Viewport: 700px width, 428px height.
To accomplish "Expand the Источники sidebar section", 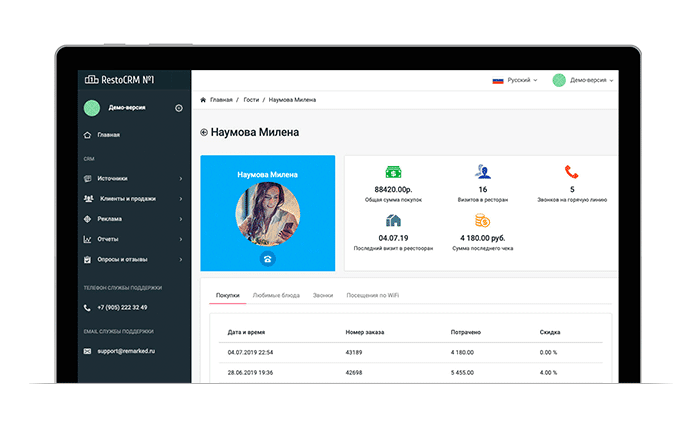I will [132, 178].
